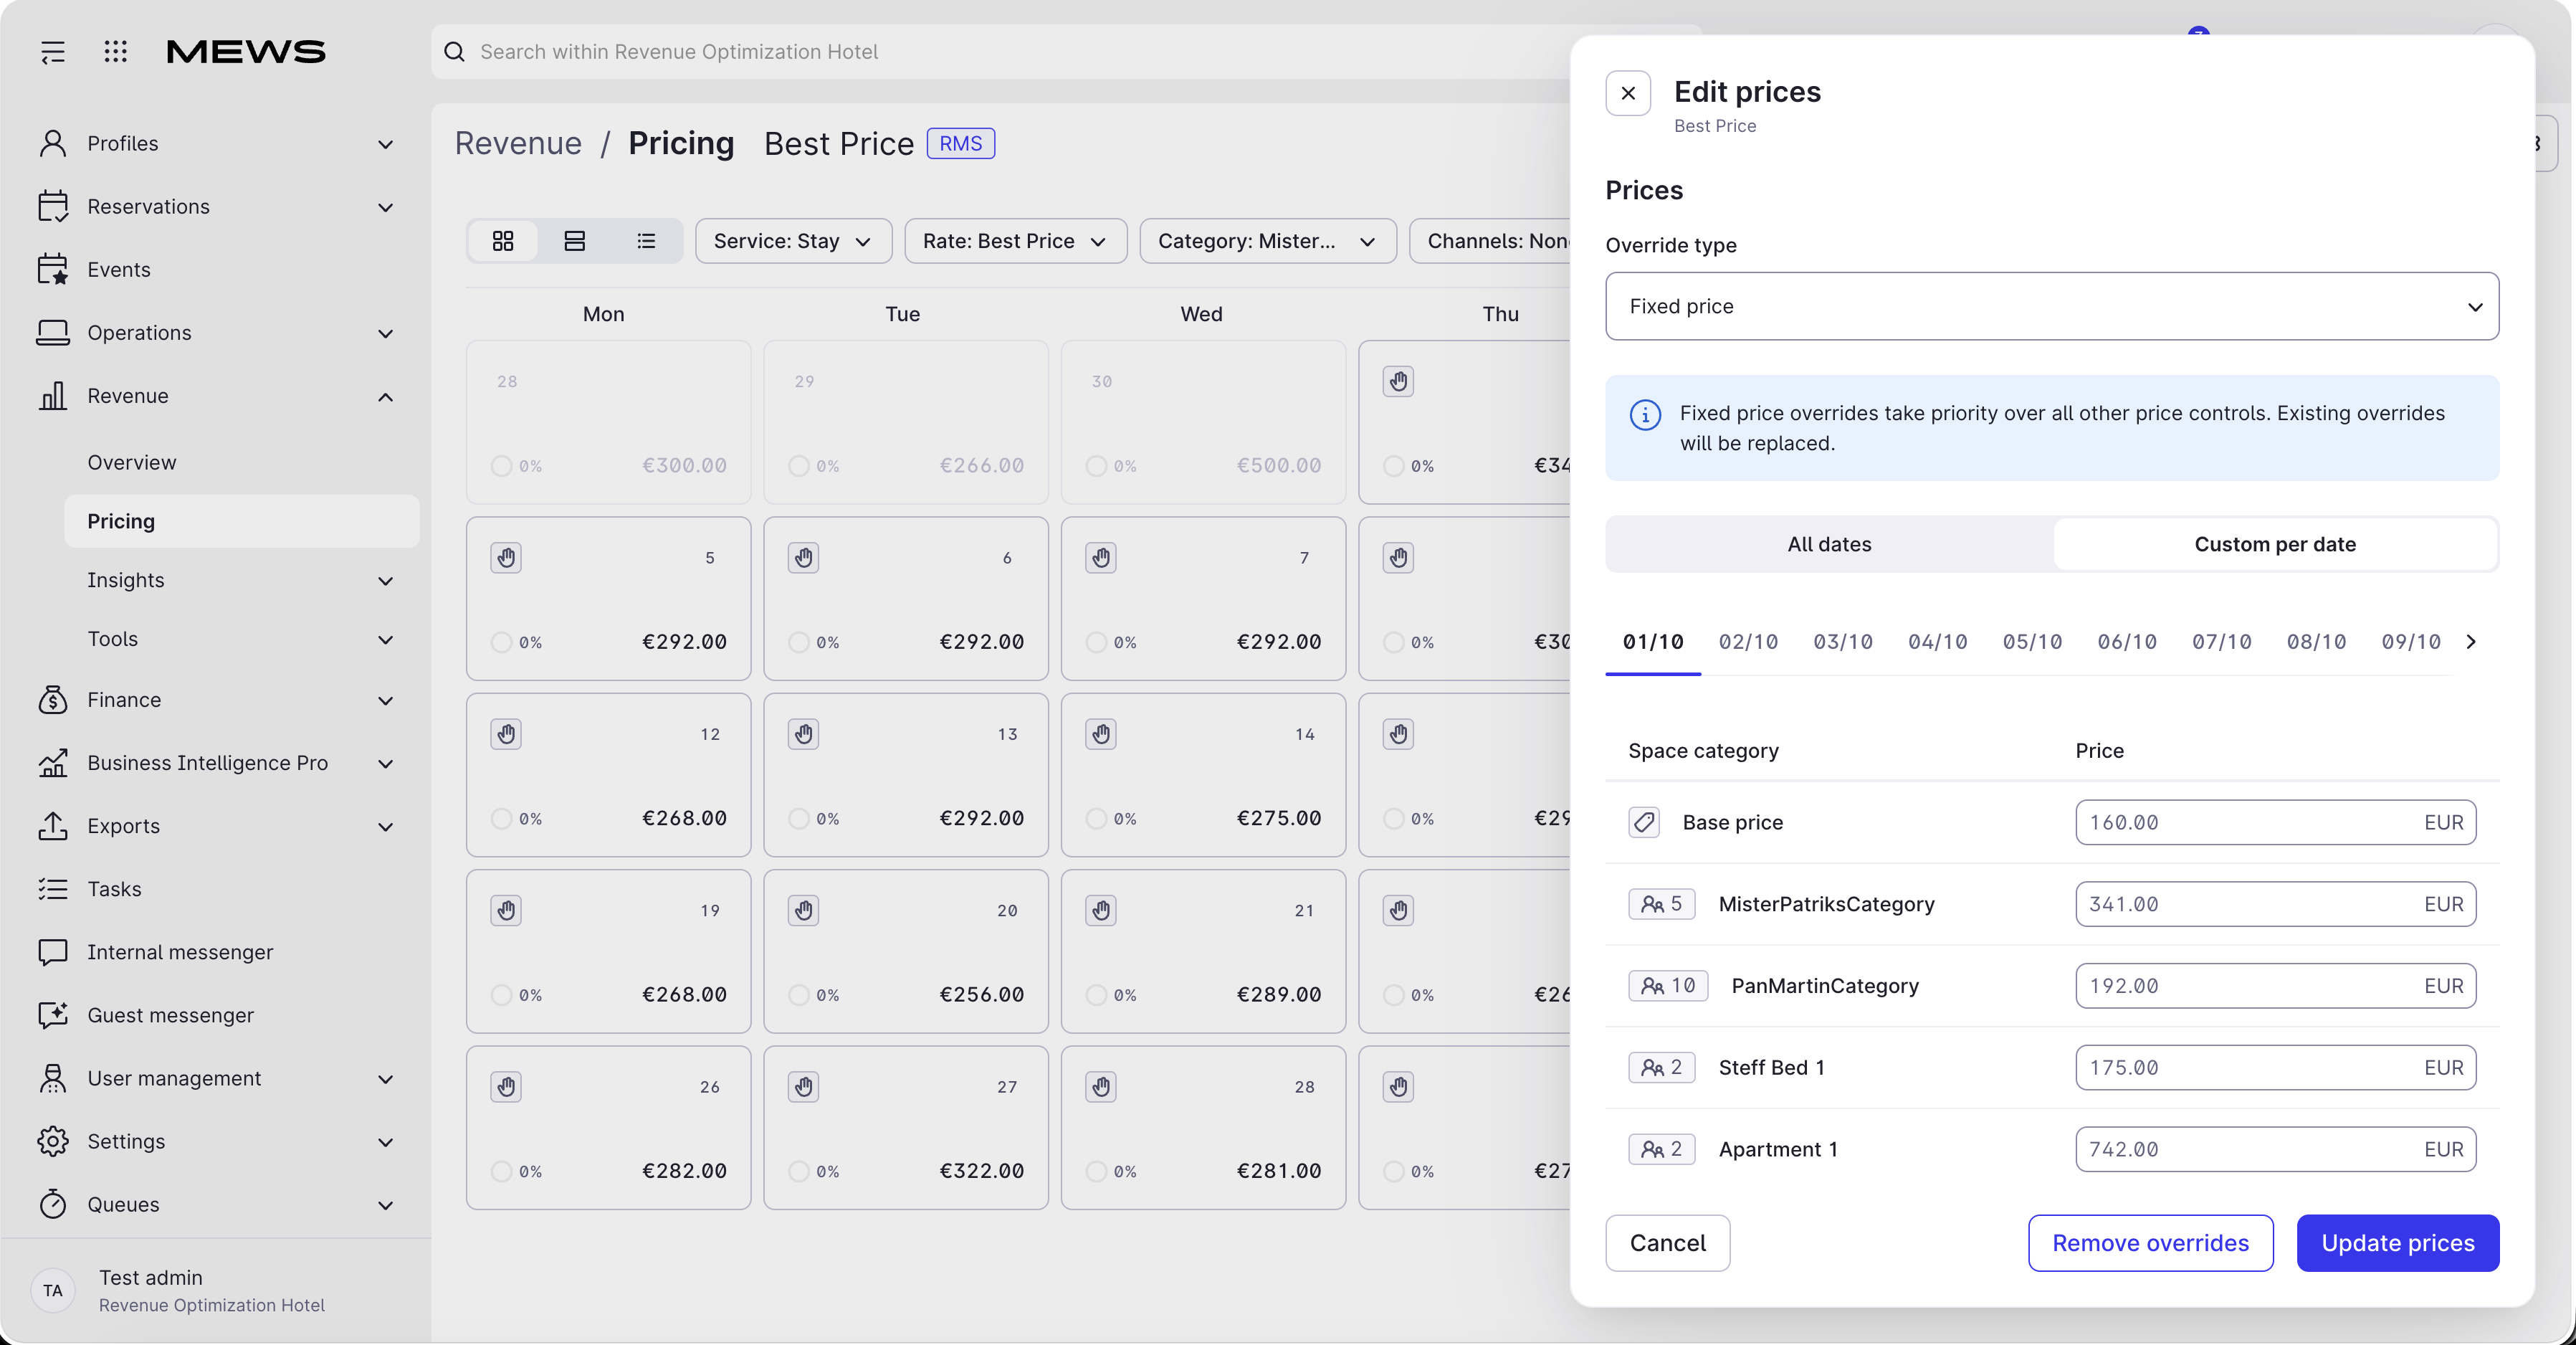The image size is (2576, 1345).
Task: Switch to the two-row card view icon
Action: point(575,241)
